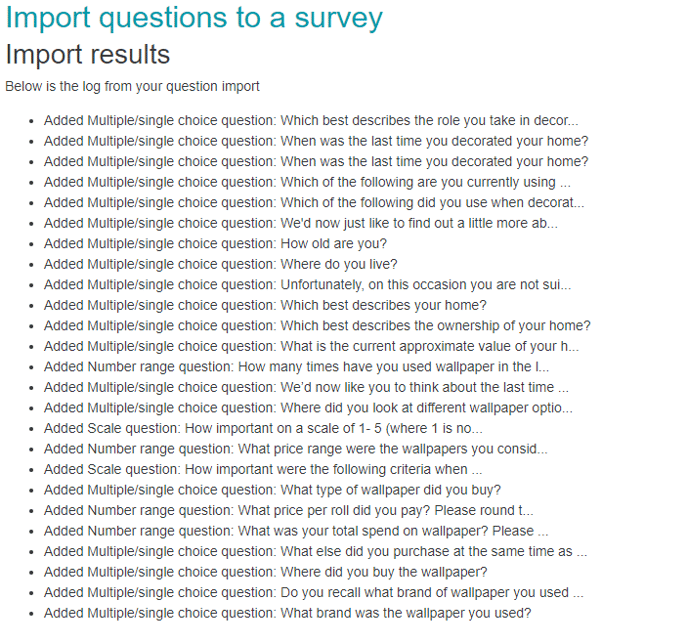Select first 'When was the last time you decorated' entry
The height and width of the screenshot is (643, 688).
[315, 141]
